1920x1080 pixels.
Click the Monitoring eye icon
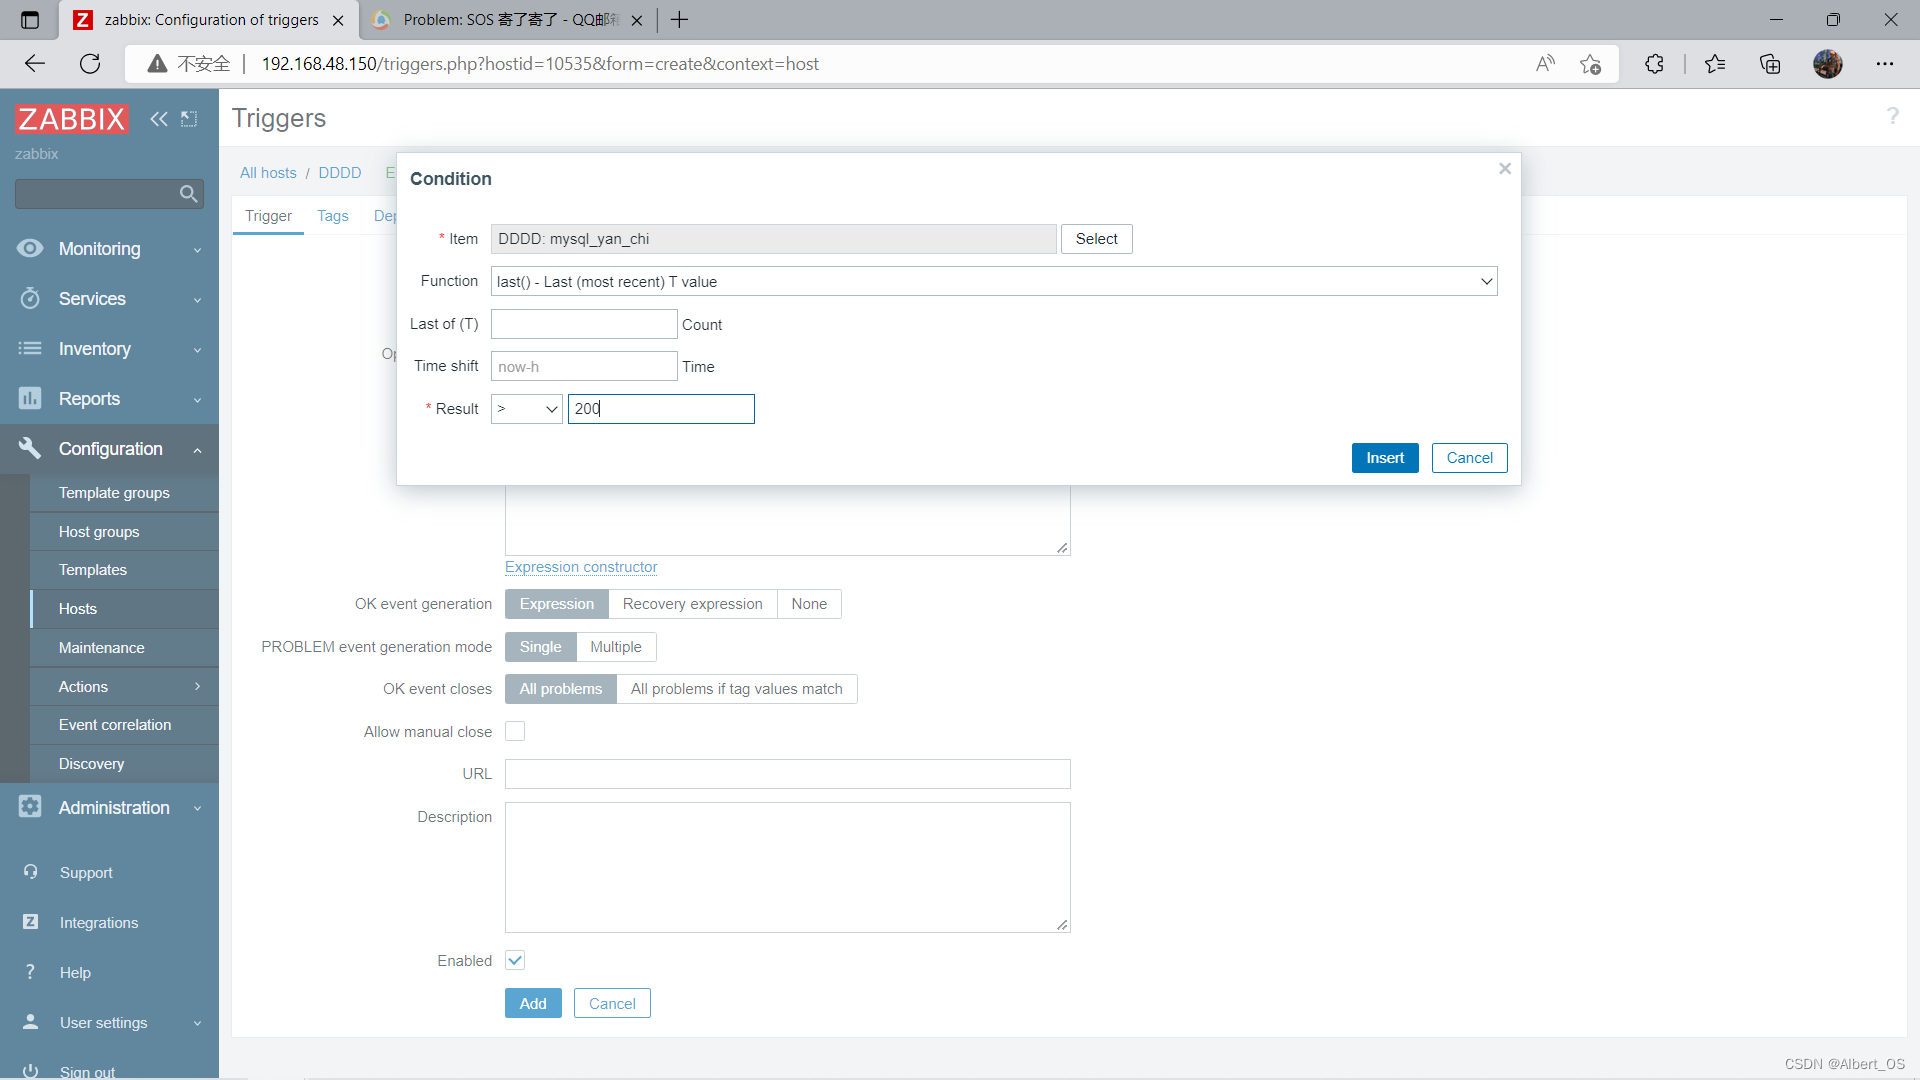pos(30,248)
